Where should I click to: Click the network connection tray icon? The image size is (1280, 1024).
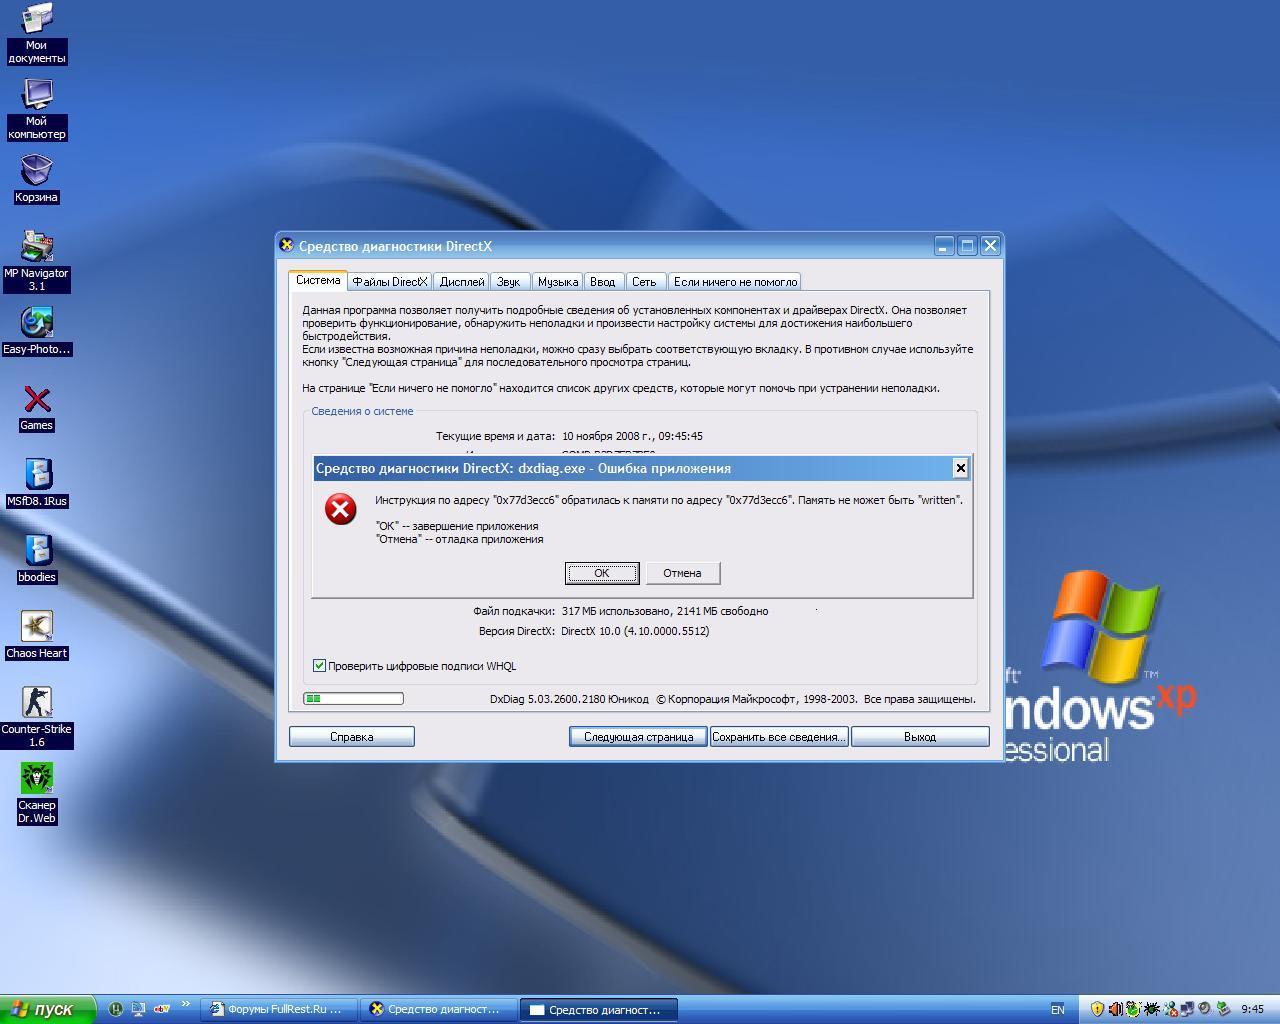[1187, 1009]
